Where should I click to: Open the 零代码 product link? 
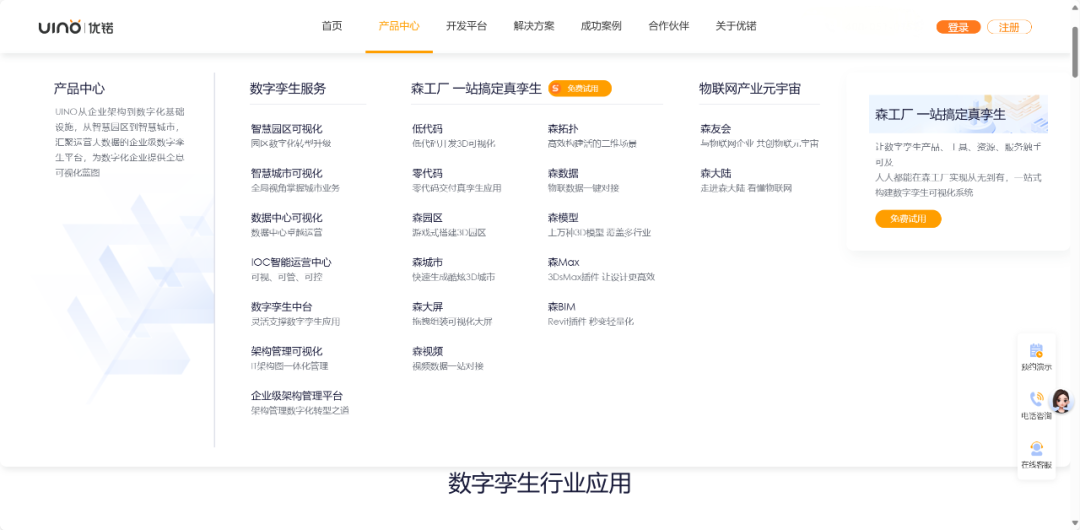click(x=427, y=173)
